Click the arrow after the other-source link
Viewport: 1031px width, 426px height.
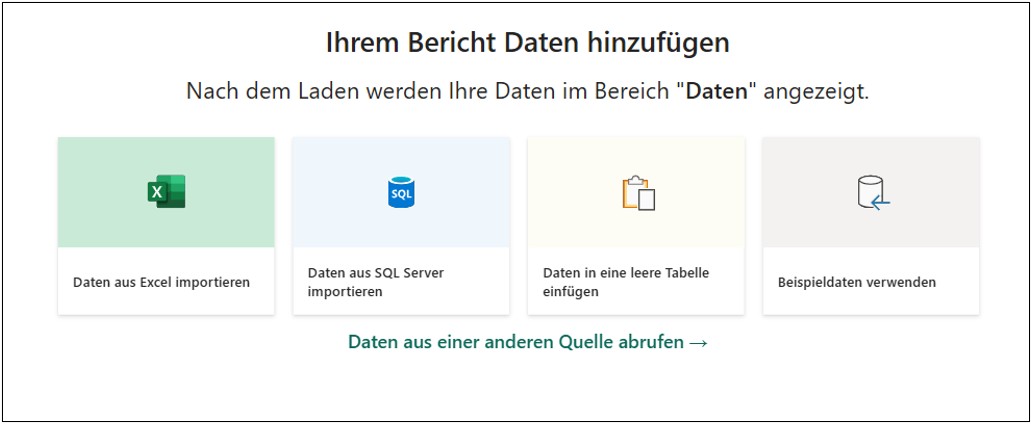click(x=699, y=342)
